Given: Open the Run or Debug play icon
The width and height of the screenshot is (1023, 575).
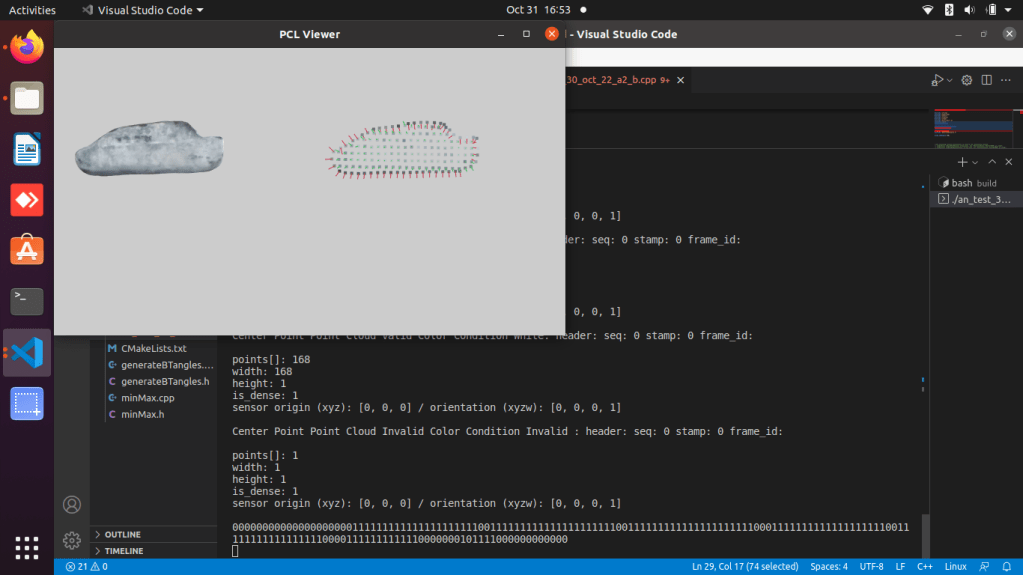Looking at the screenshot, I should point(936,80).
